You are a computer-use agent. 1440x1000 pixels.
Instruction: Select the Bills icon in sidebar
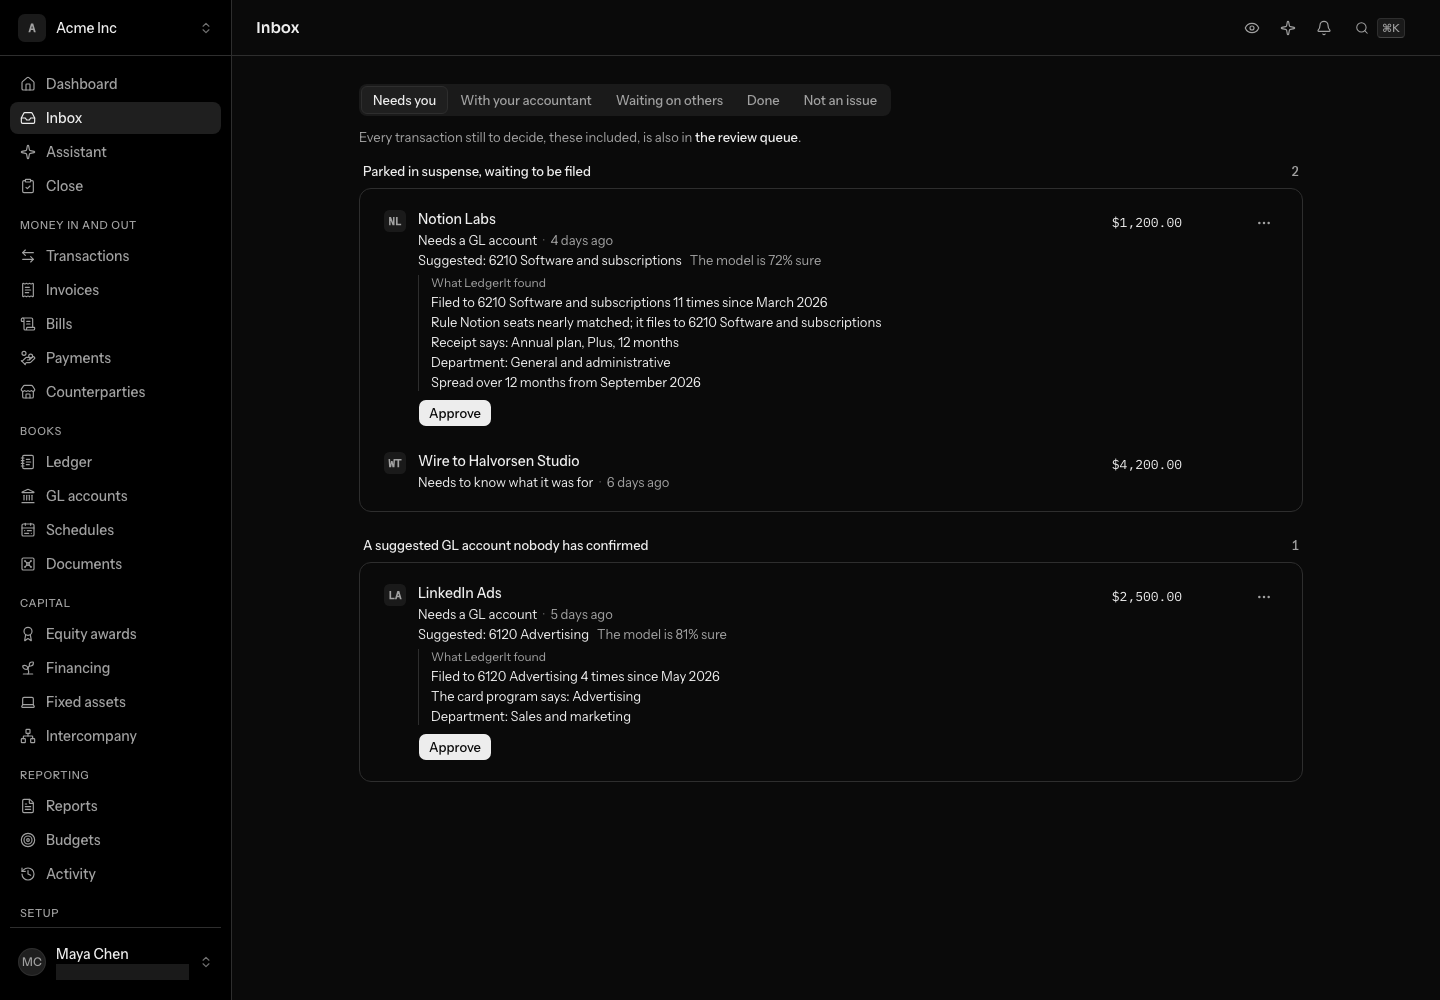[x=28, y=324]
